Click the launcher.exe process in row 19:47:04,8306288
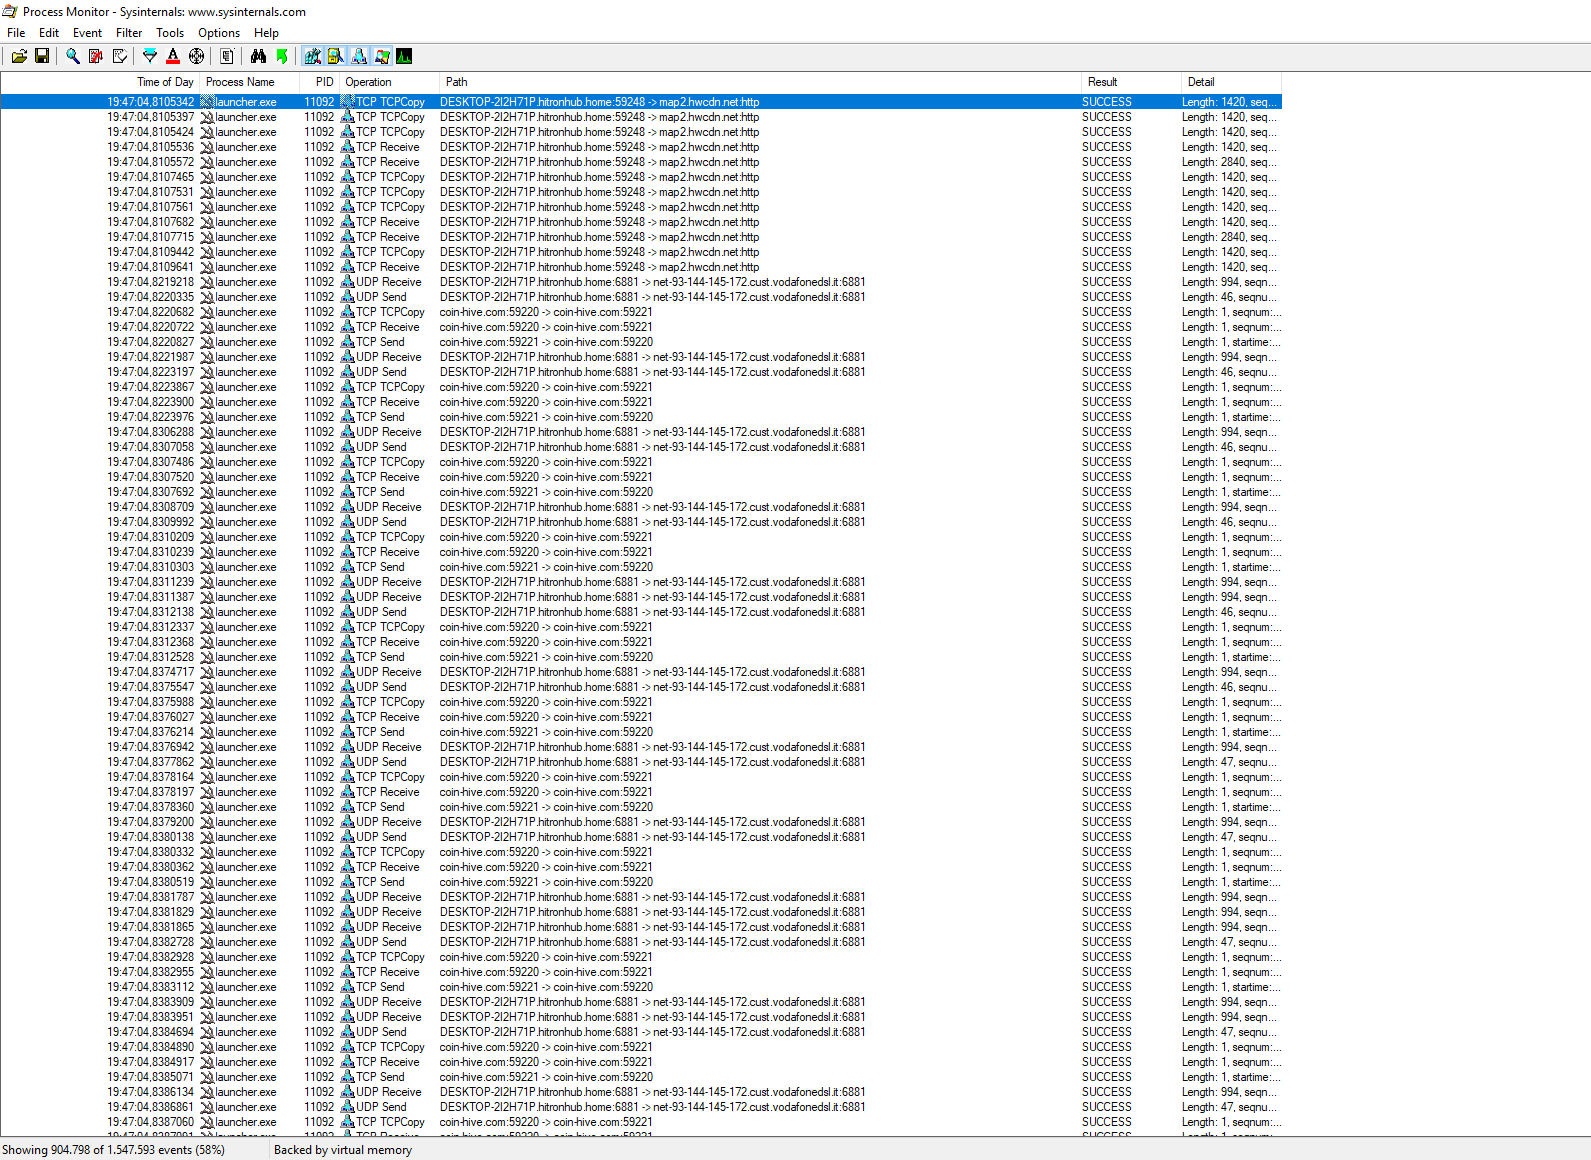Image resolution: width=1591 pixels, height=1160 pixels. pyautogui.click(x=246, y=432)
